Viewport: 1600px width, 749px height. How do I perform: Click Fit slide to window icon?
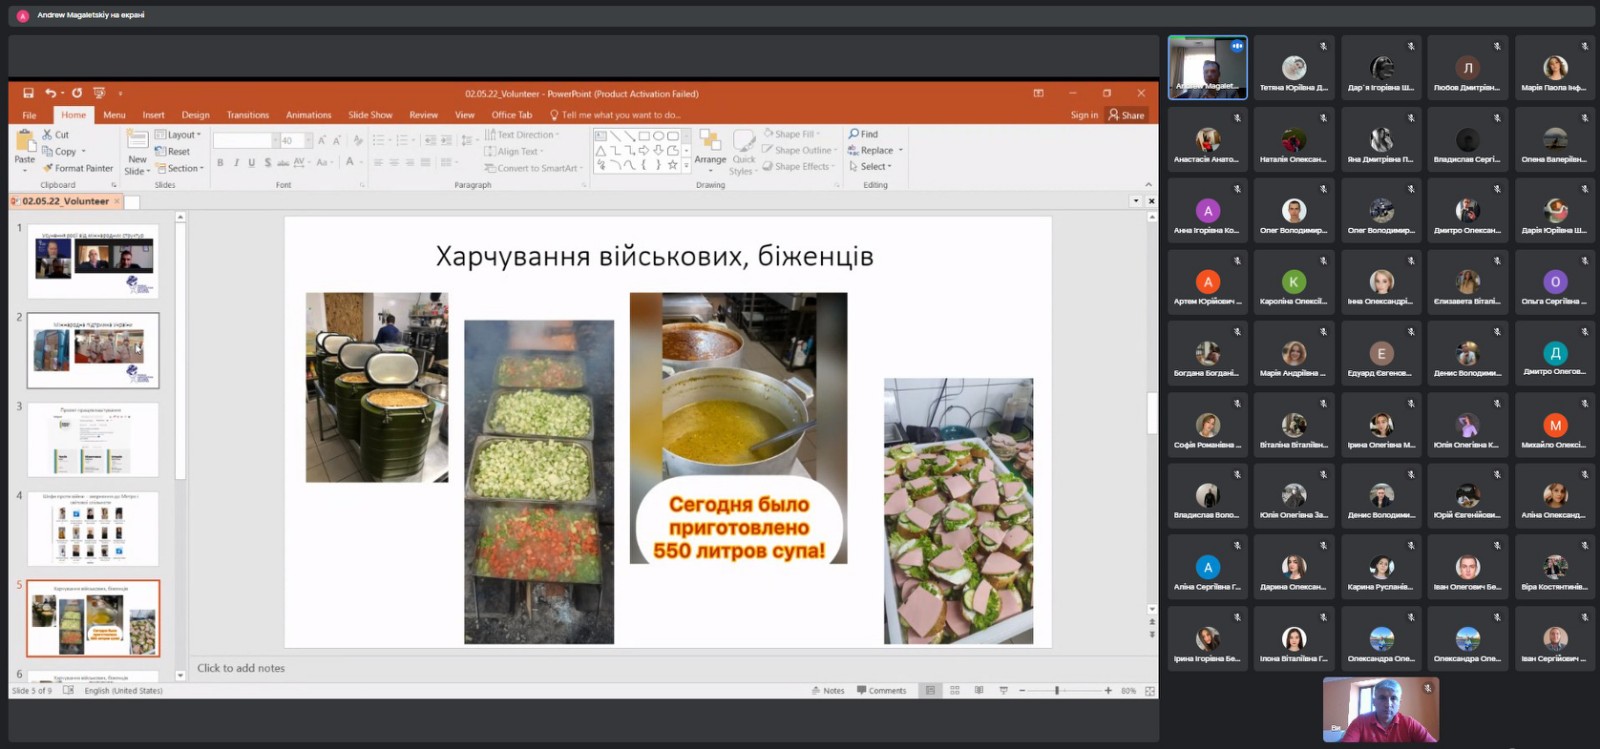coord(1150,691)
